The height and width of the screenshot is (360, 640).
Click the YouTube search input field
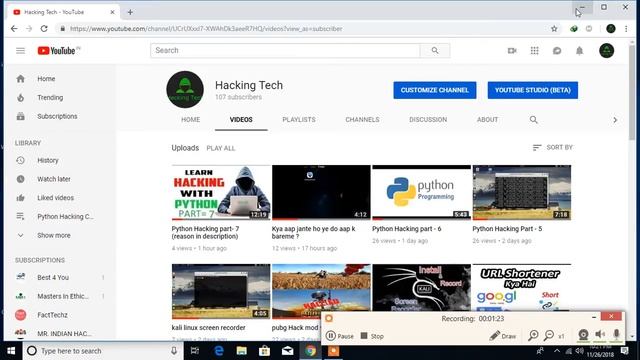285,51
